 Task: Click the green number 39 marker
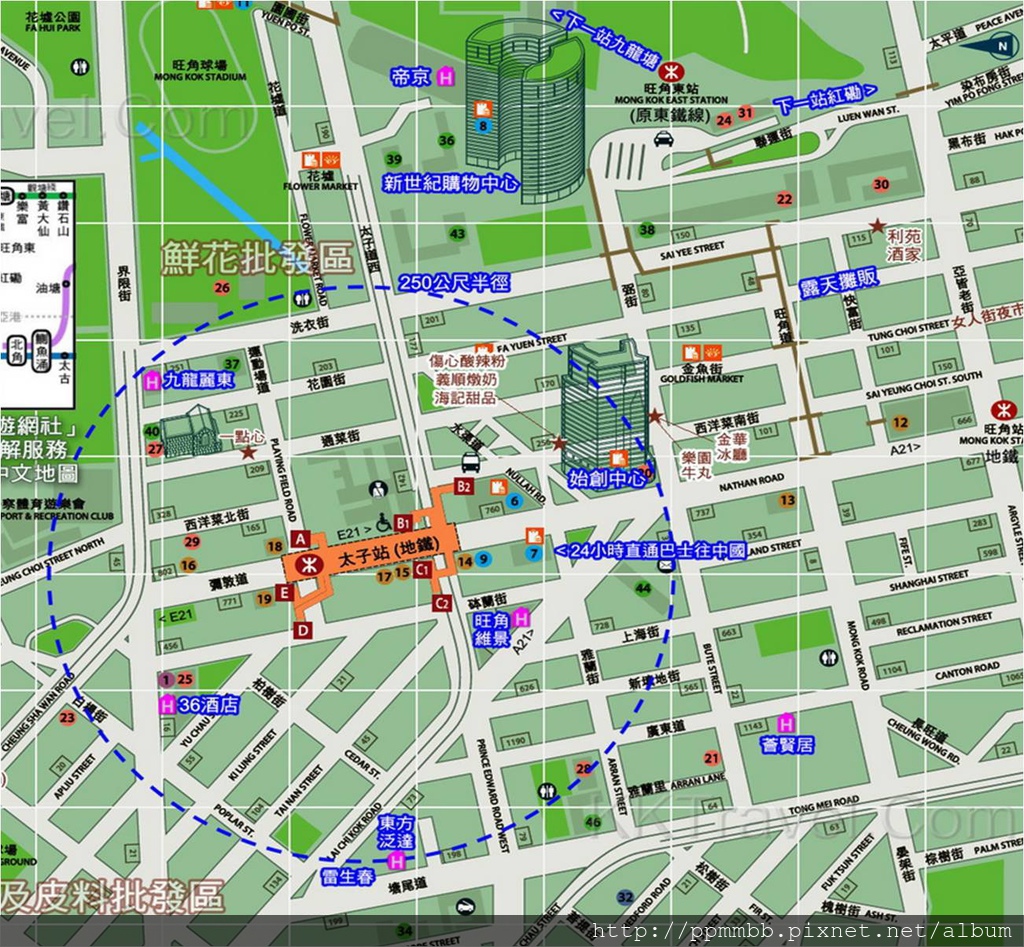click(x=393, y=159)
